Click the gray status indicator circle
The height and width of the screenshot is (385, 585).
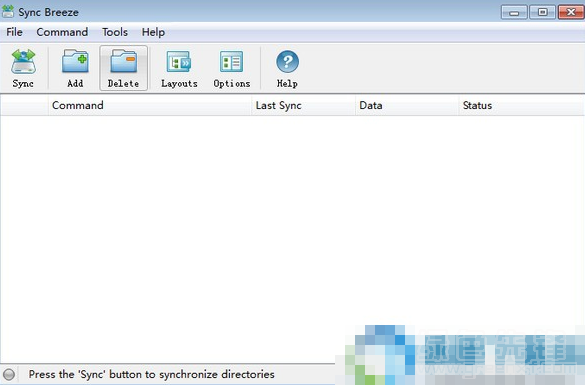point(9,374)
